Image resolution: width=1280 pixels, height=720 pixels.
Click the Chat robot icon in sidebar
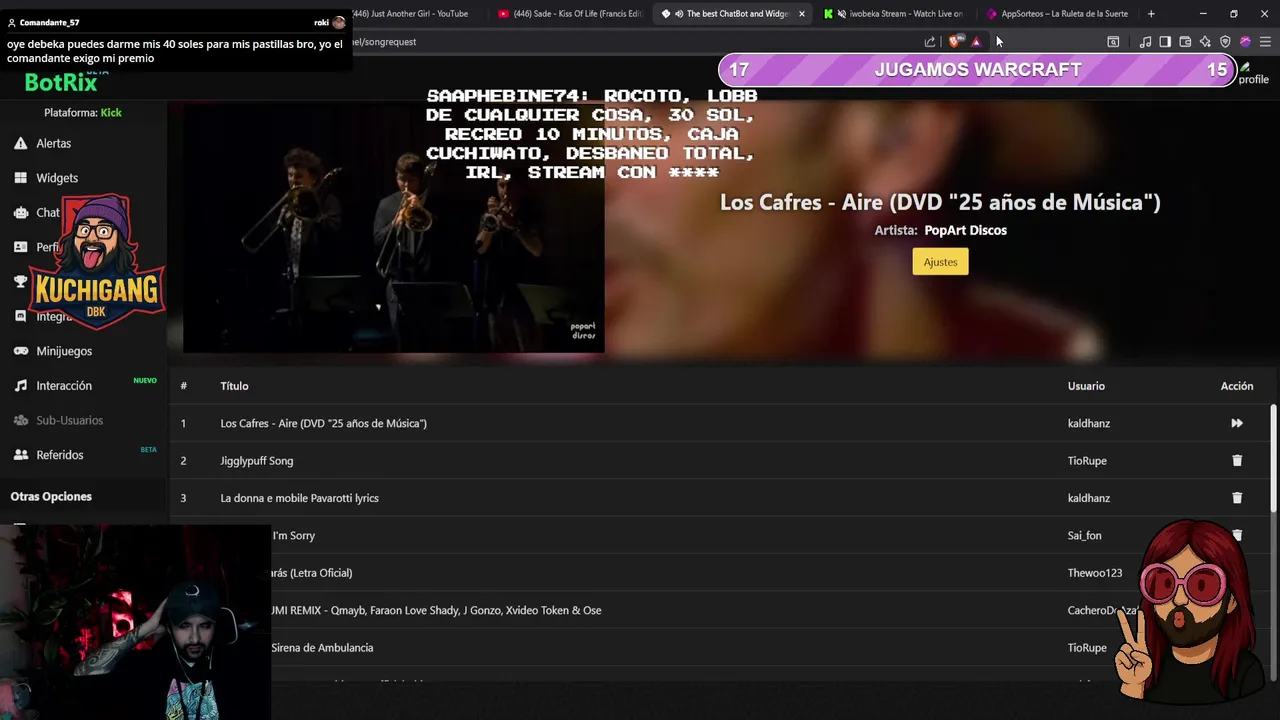pyautogui.click(x=20, y=212)
